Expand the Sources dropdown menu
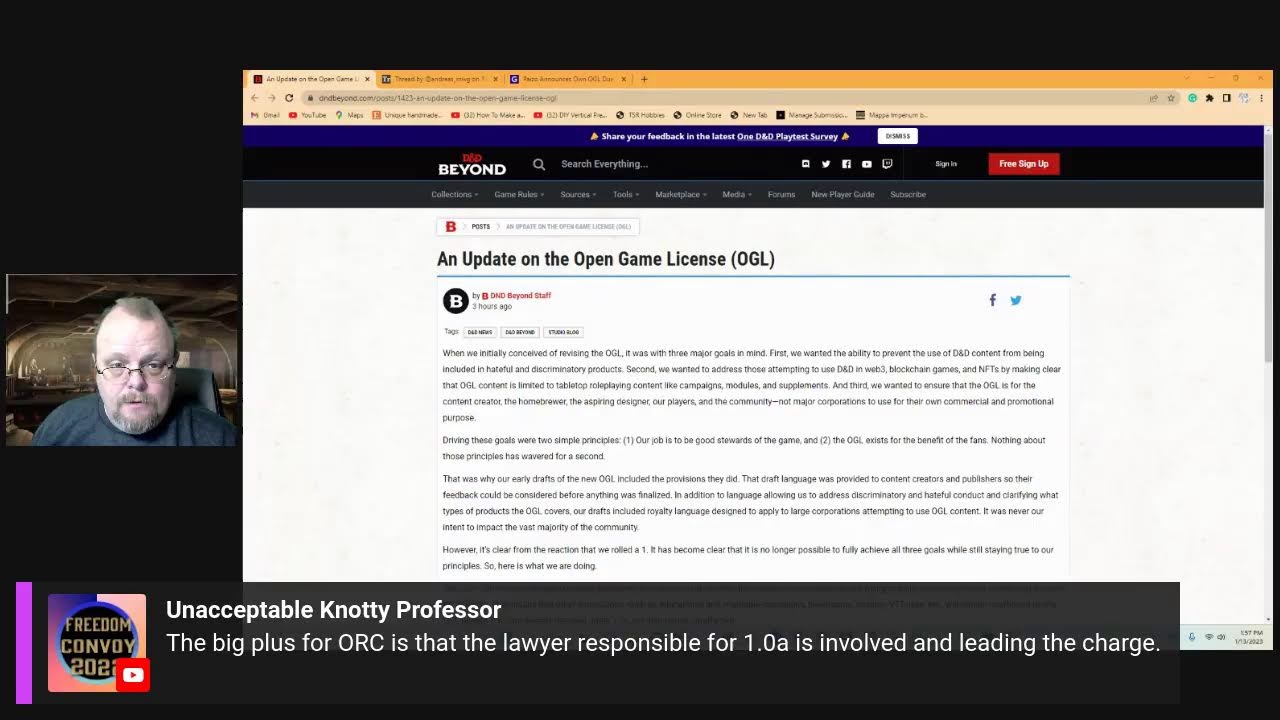Image resolution: width=1280 pixels, height=720 pixels. point(578,194)
